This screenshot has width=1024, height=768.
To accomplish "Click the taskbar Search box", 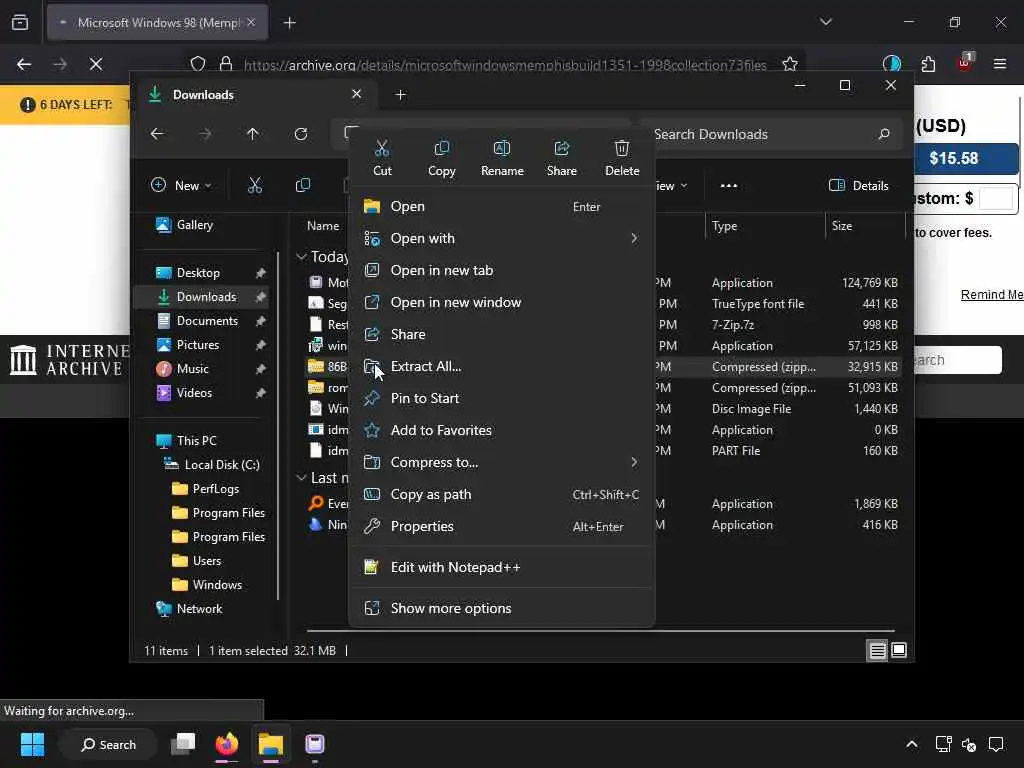I will click(x=108, y=744).
